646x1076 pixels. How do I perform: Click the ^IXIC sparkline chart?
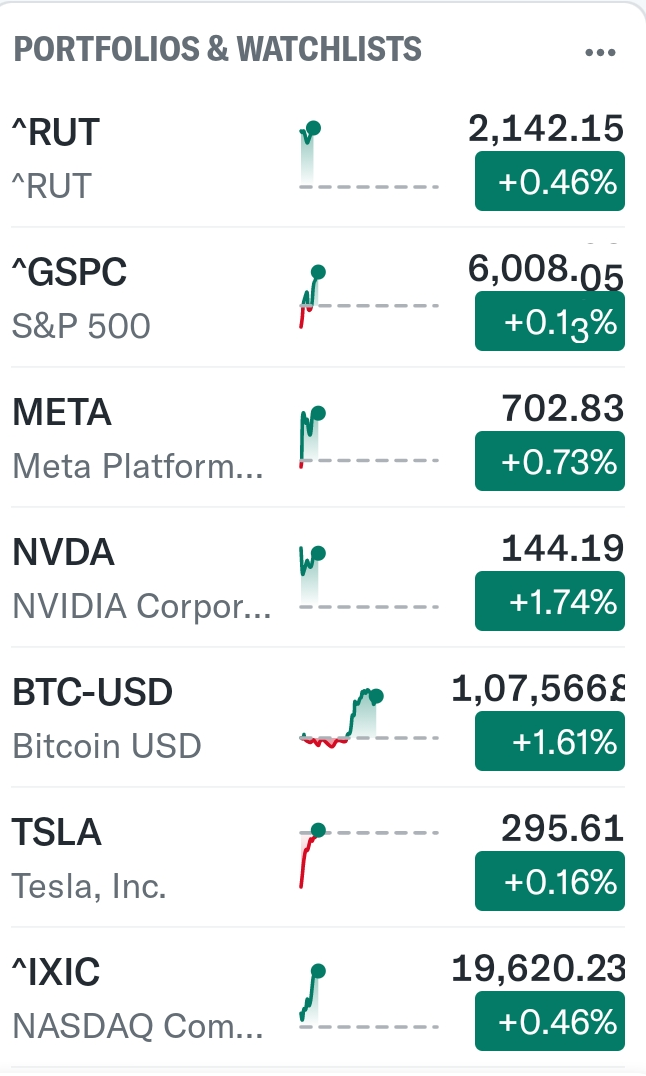[368, 997]
